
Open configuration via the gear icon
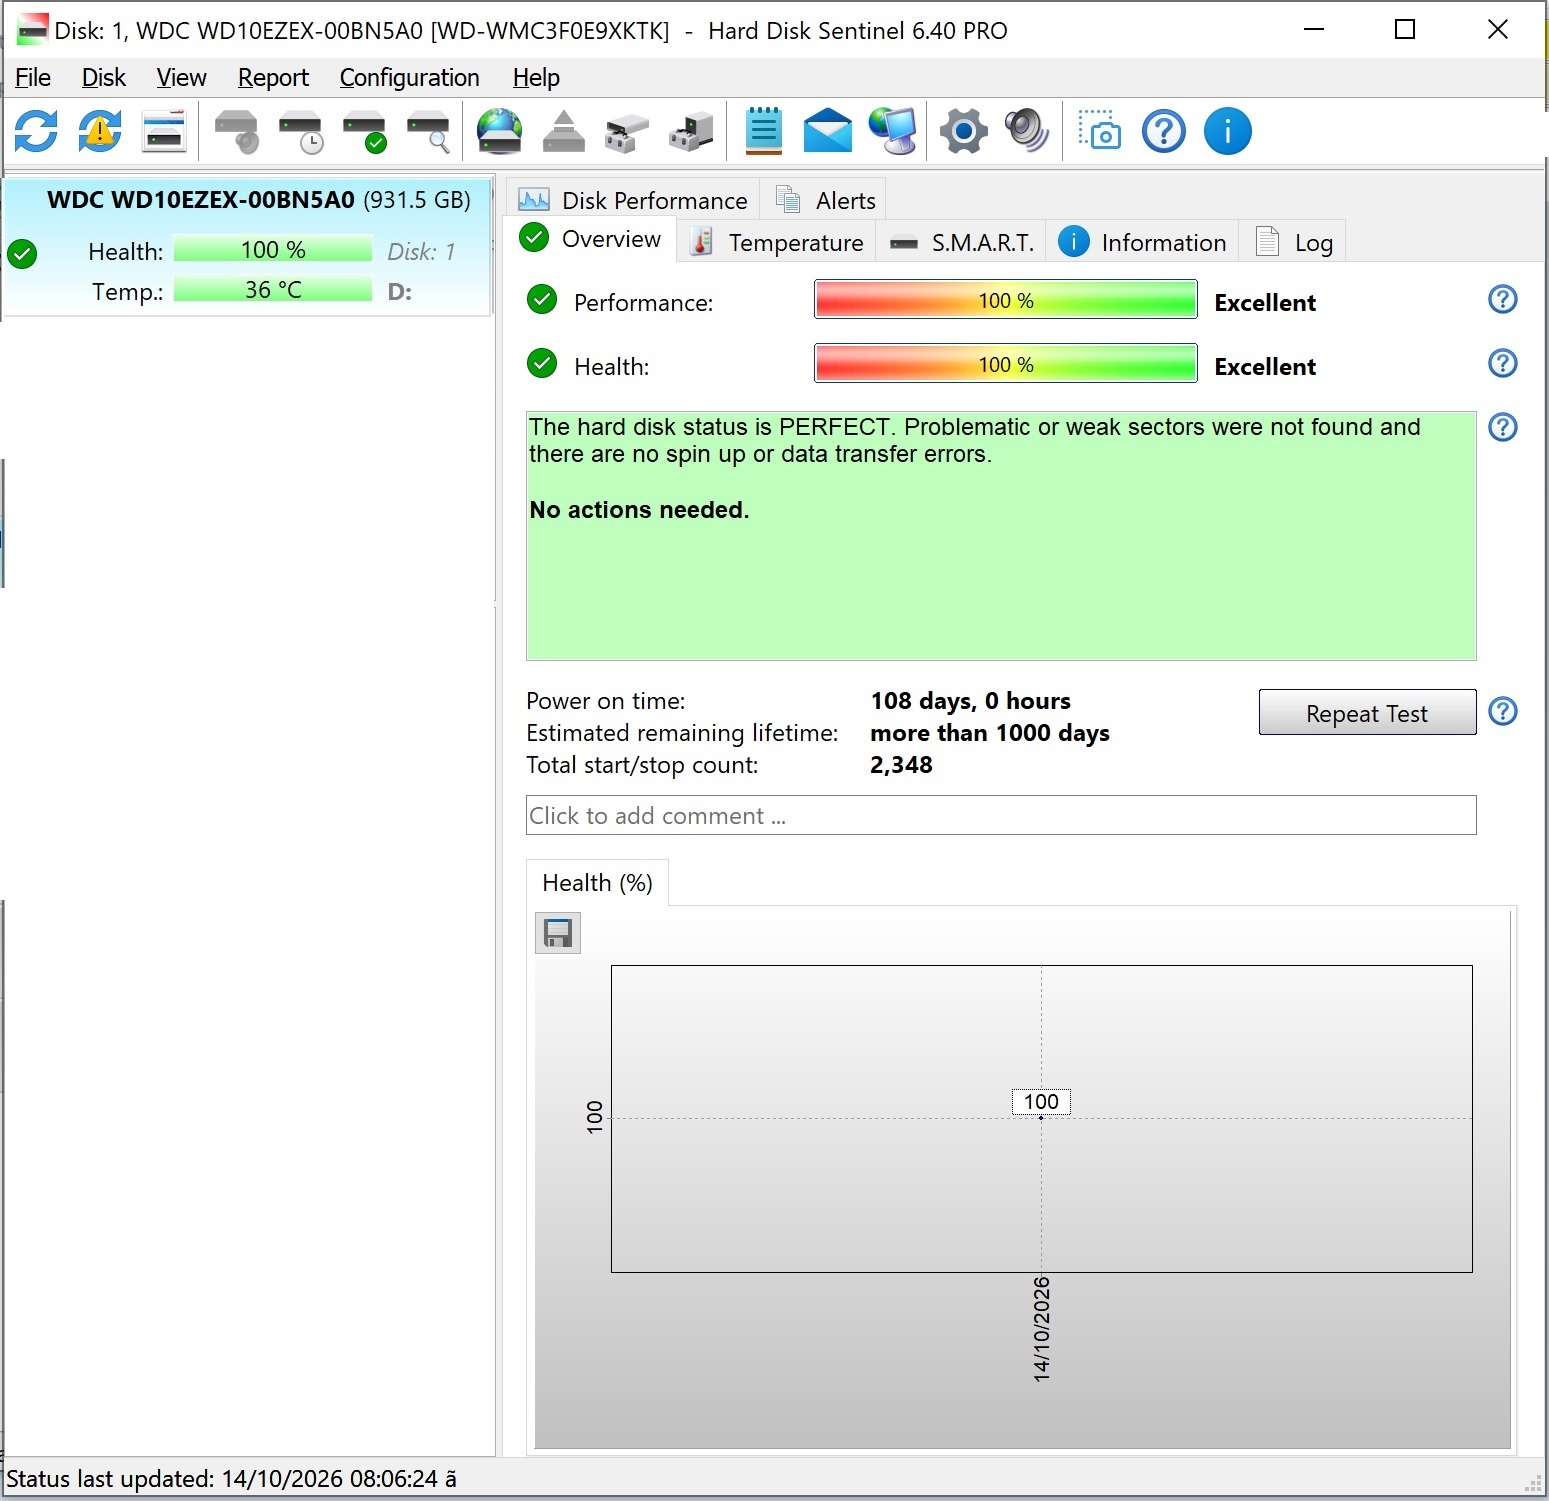pyautogui.click(x=964, y=131)
